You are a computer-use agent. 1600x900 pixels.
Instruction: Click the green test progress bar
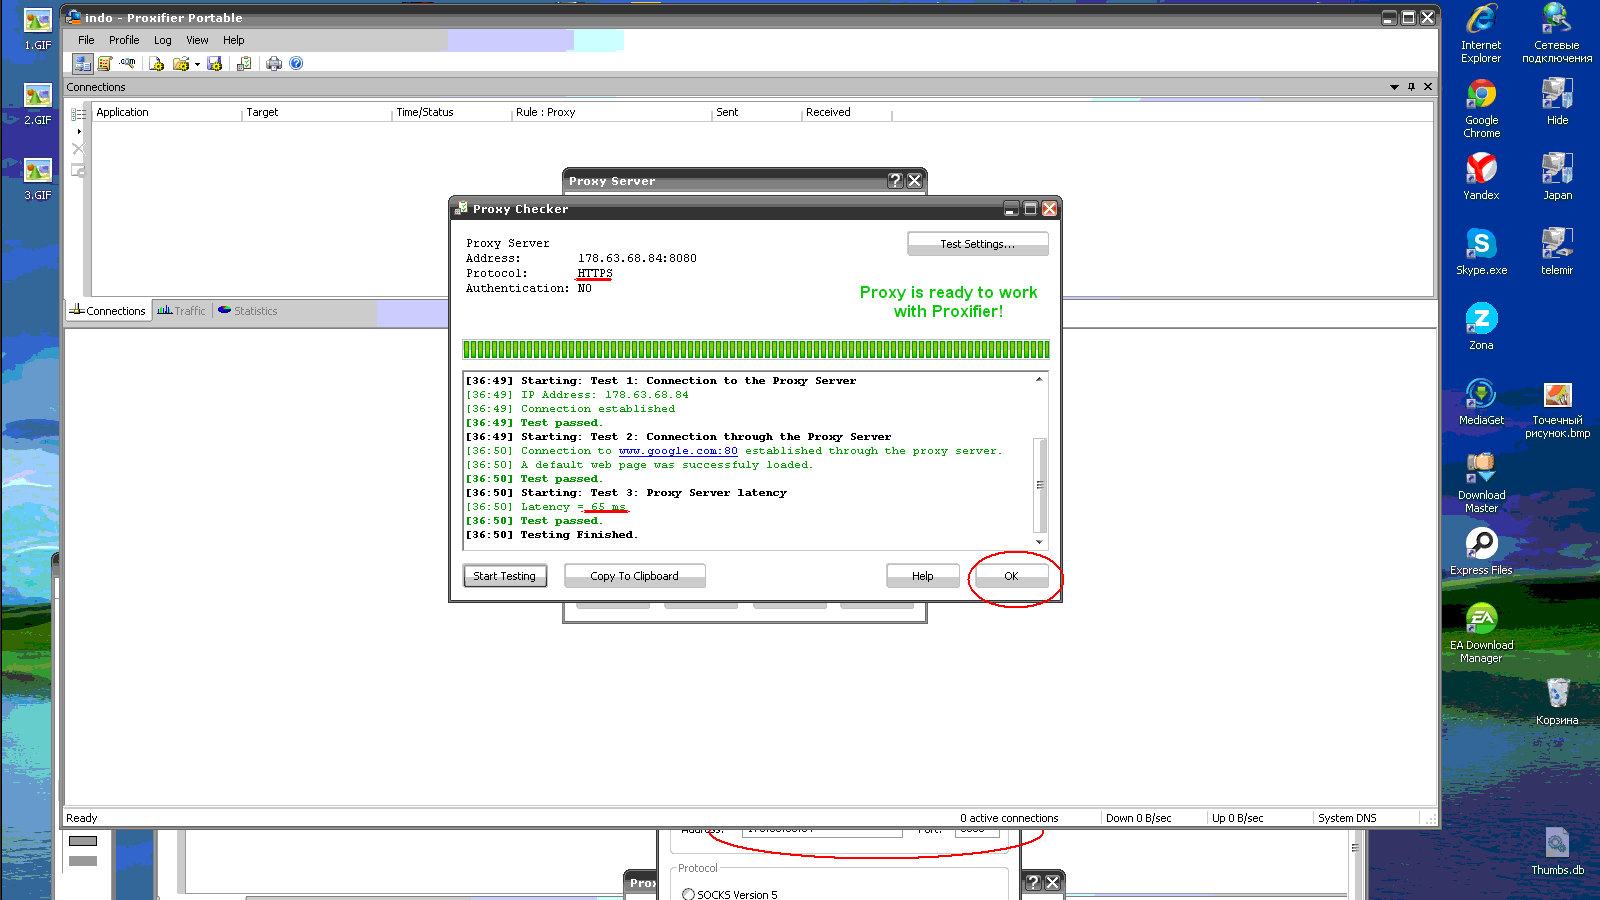[x=755, y=349]
